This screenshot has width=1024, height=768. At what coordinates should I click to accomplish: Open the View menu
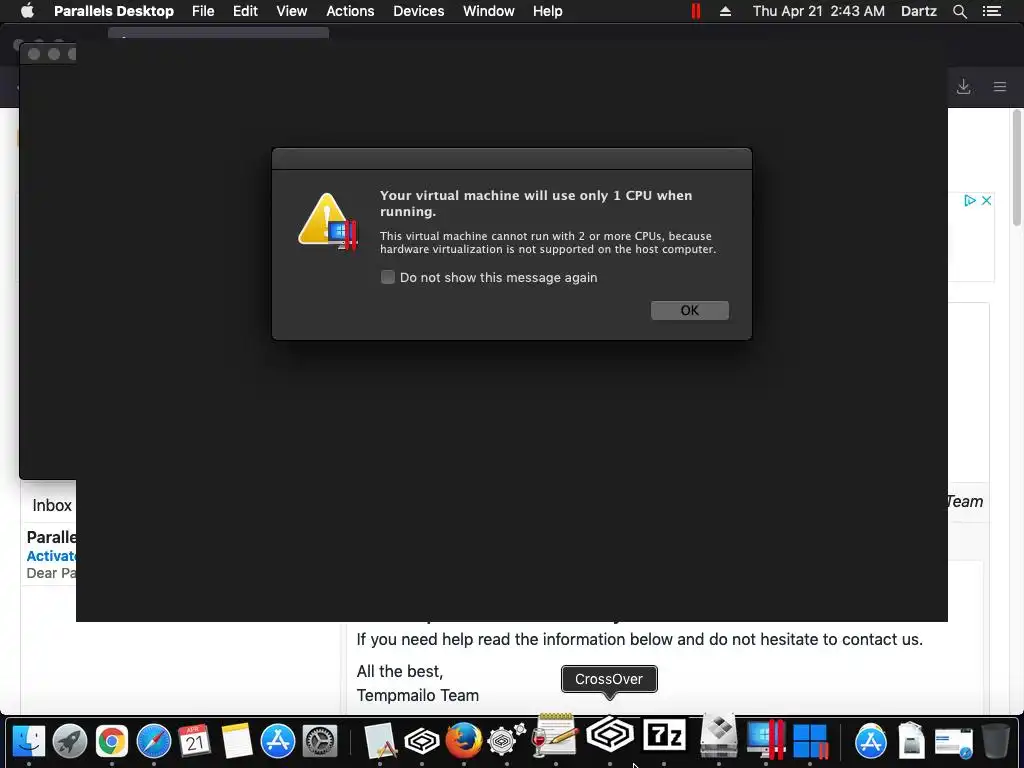[x=291, y=11]
